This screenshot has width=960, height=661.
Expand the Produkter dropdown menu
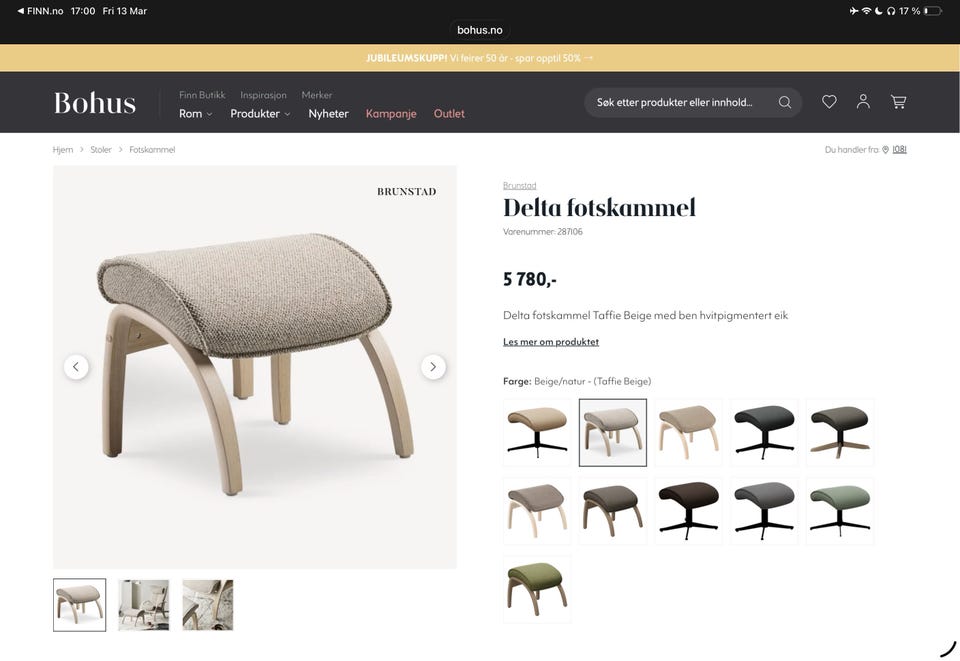260,113
